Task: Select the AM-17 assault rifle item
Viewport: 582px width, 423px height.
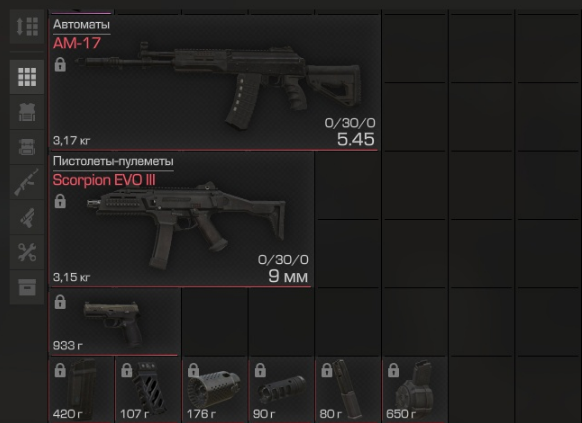Action: coord(215,83)
